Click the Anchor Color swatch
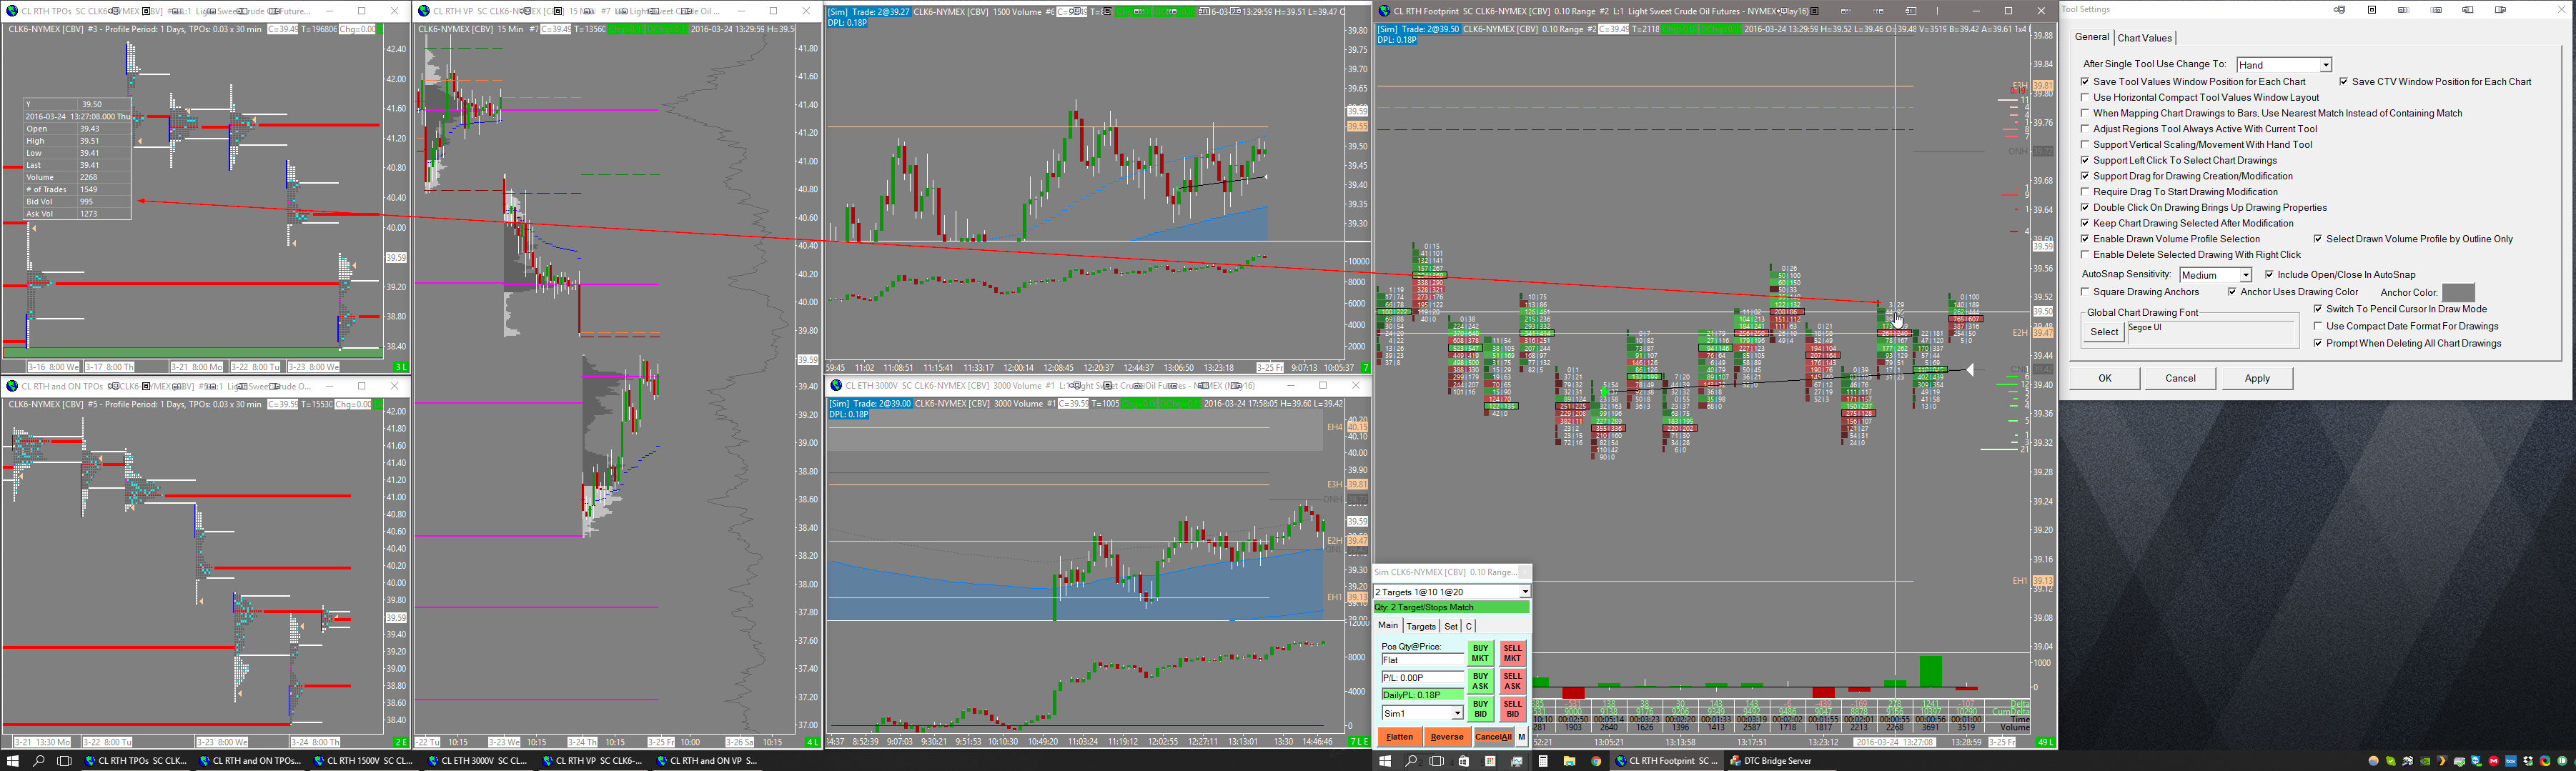Image resolution: width=2576 pixels, height=771 pixels. 2458,293
